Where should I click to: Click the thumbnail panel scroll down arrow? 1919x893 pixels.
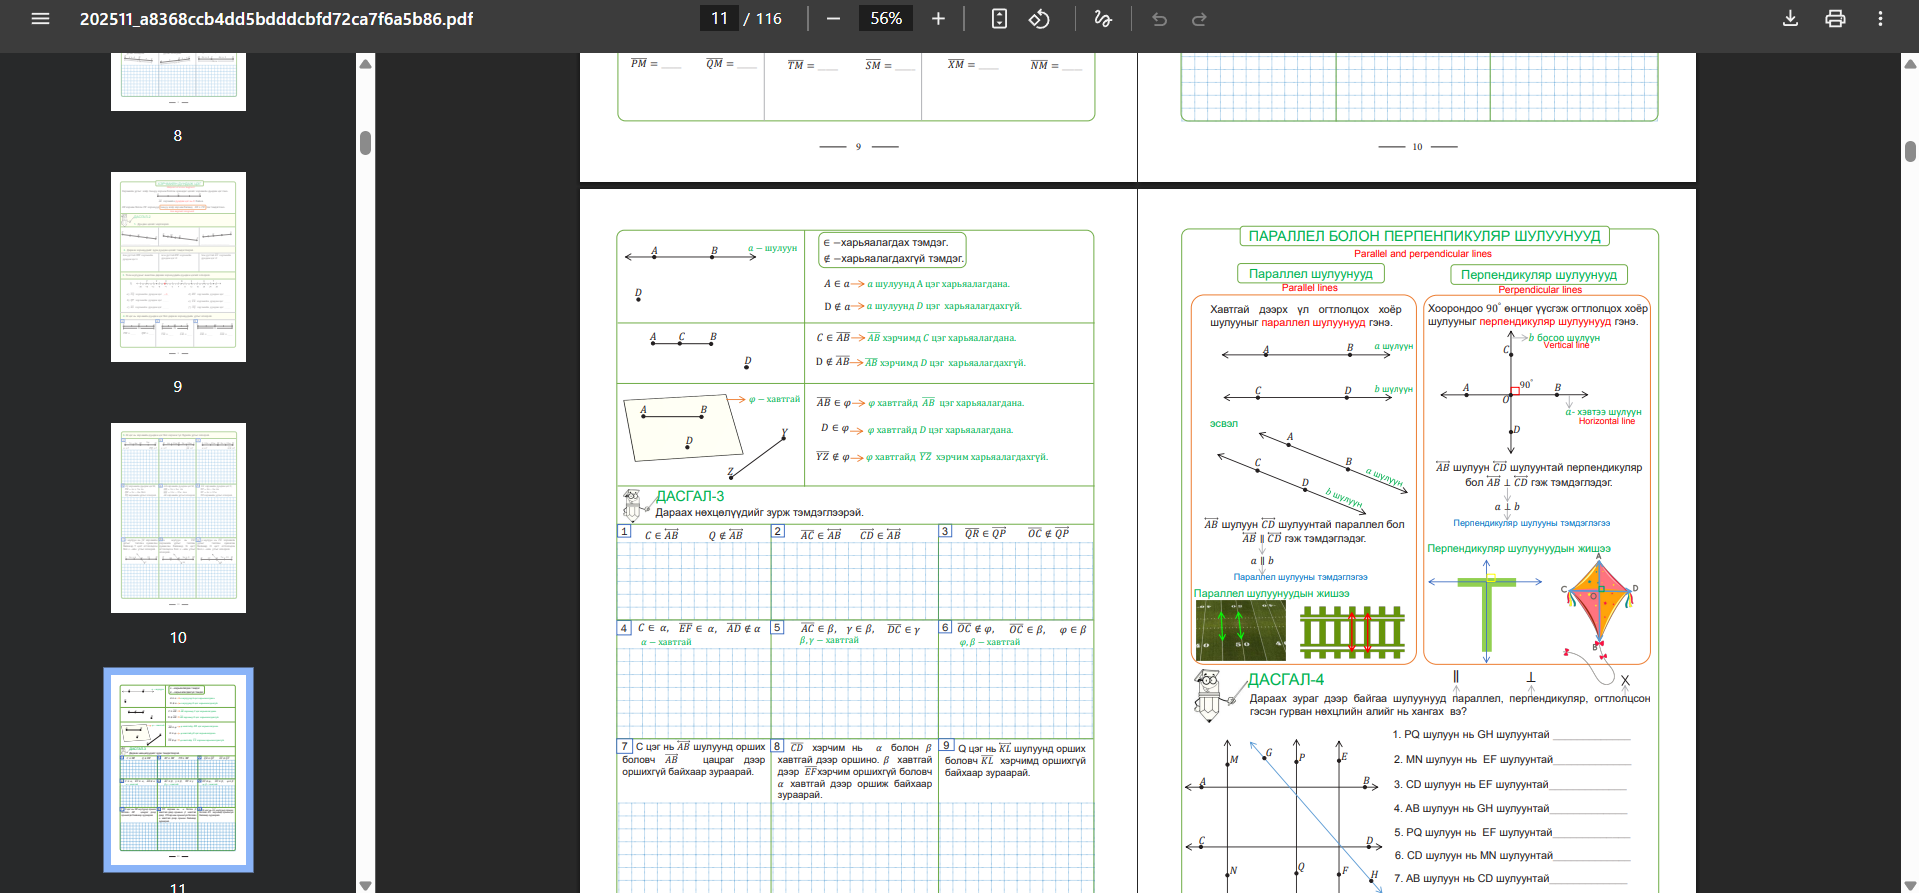pos(366,885)
